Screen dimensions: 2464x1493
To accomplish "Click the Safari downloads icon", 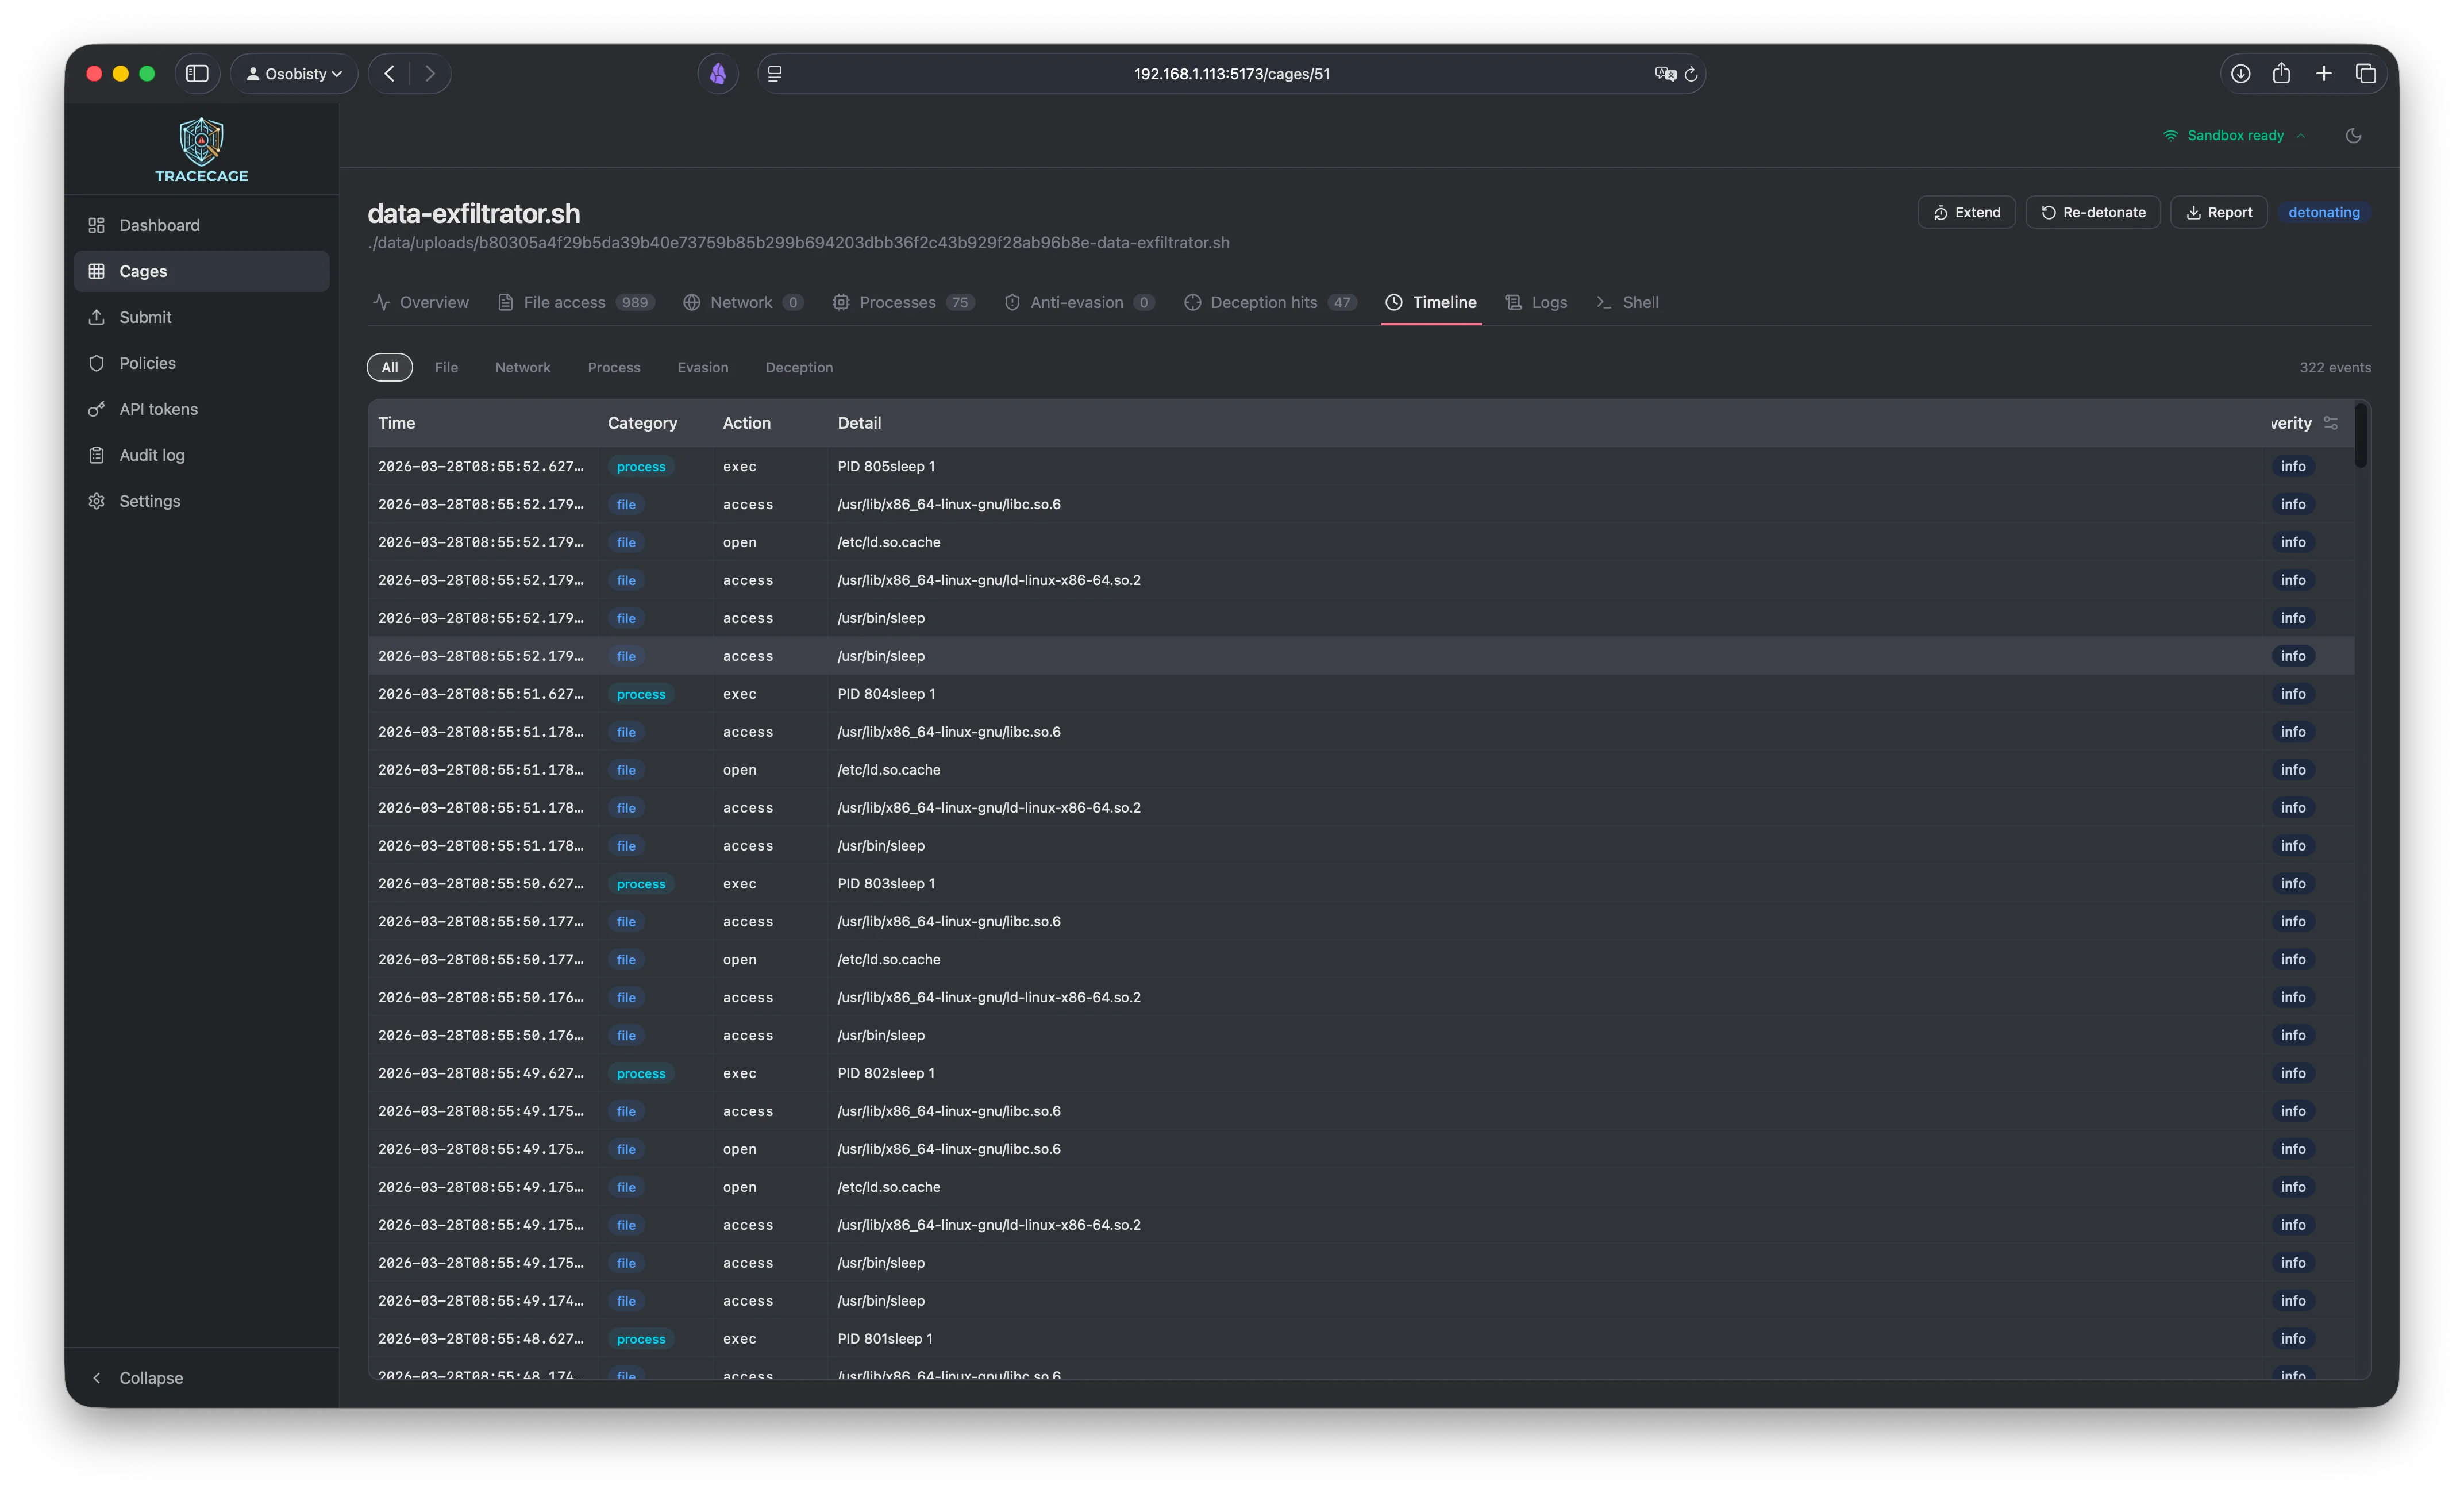I will pos(2240,74).
